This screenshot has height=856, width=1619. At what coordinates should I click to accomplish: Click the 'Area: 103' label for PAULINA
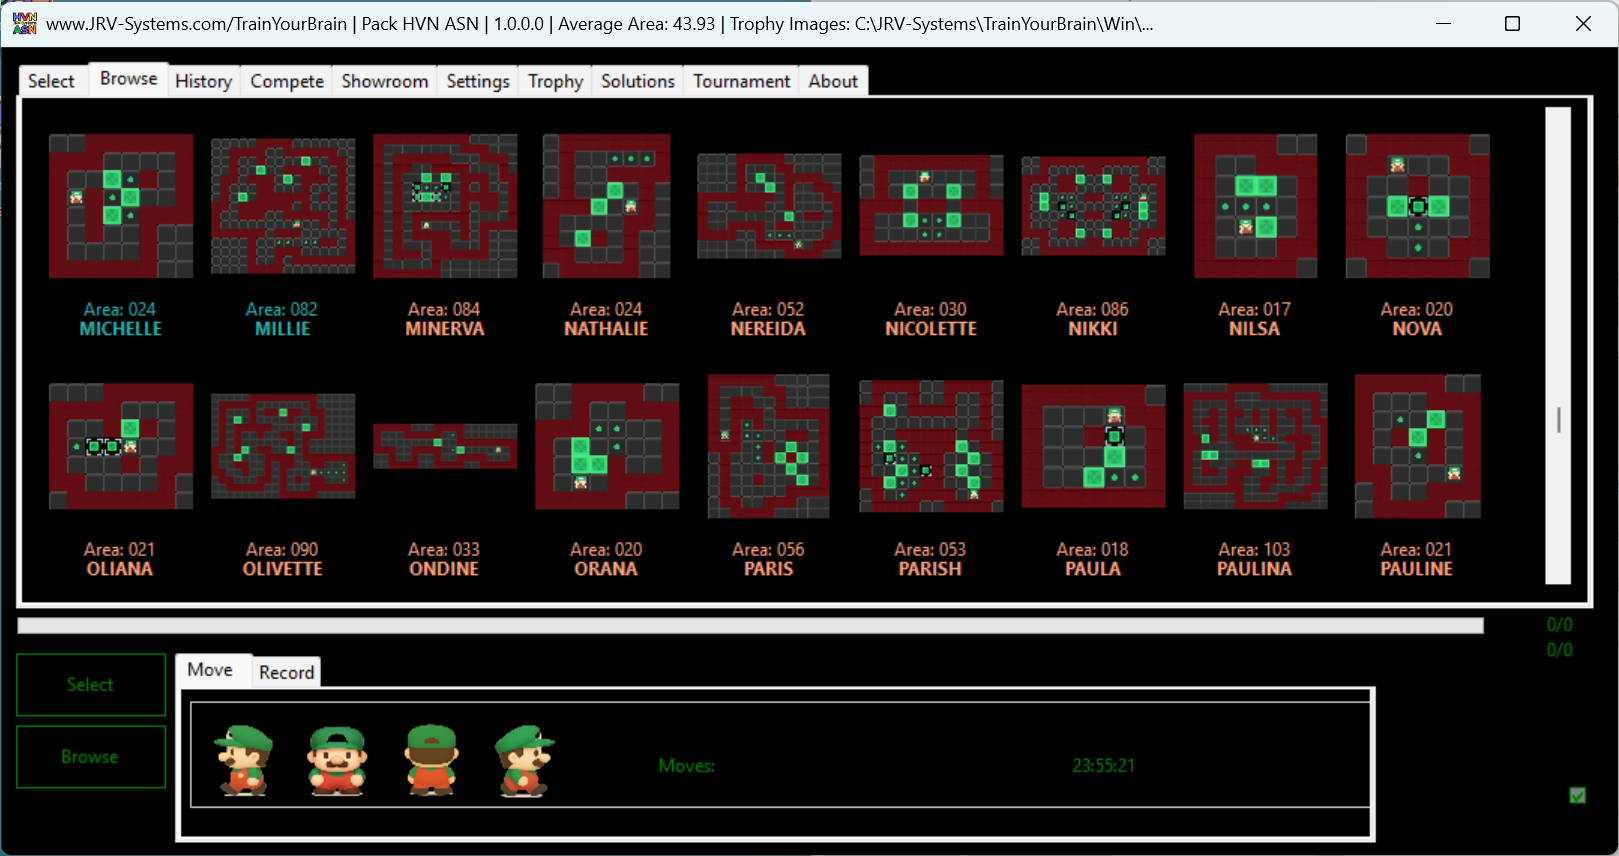pos(1255,550)
